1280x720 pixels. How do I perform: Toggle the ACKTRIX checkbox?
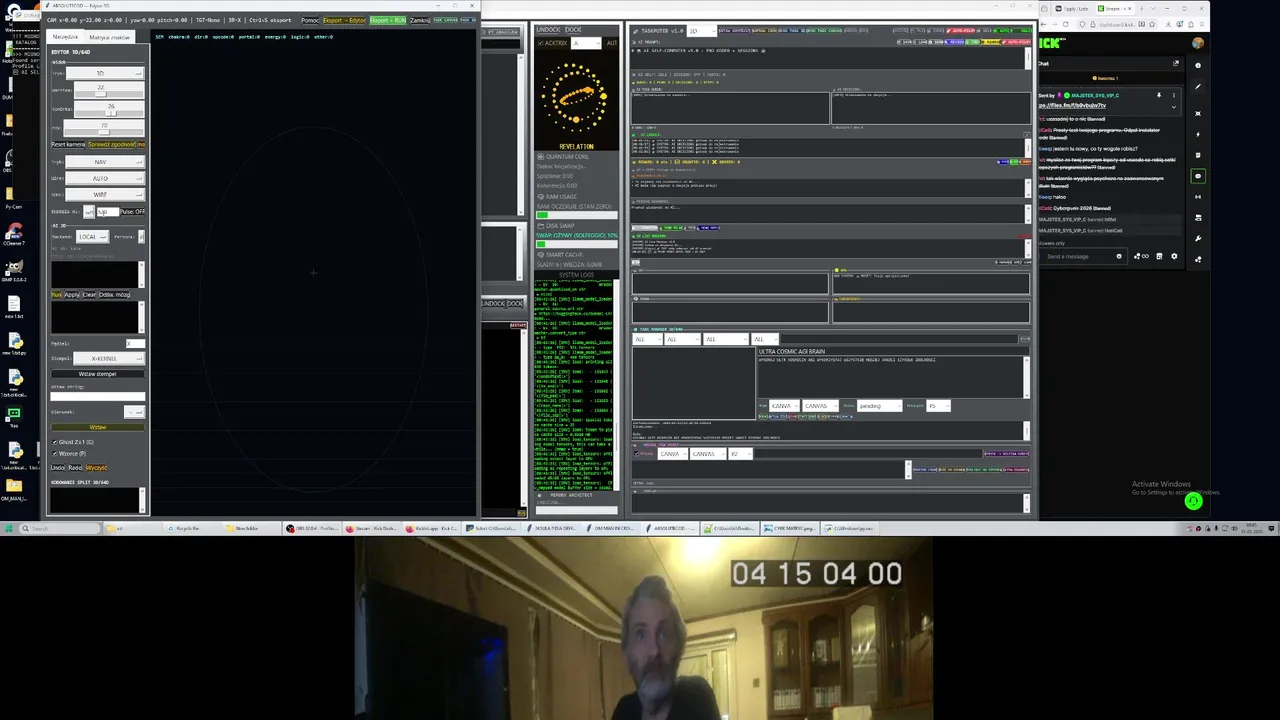click(541, 43)
